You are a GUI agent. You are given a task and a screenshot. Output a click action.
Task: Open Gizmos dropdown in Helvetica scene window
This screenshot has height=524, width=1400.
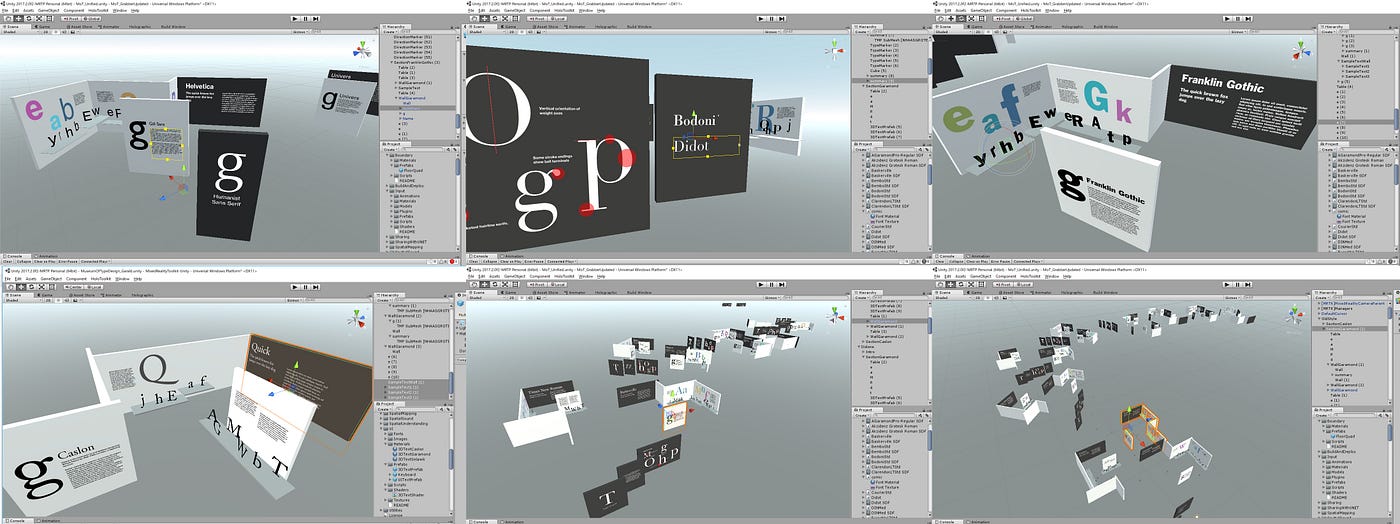(302, 32)
